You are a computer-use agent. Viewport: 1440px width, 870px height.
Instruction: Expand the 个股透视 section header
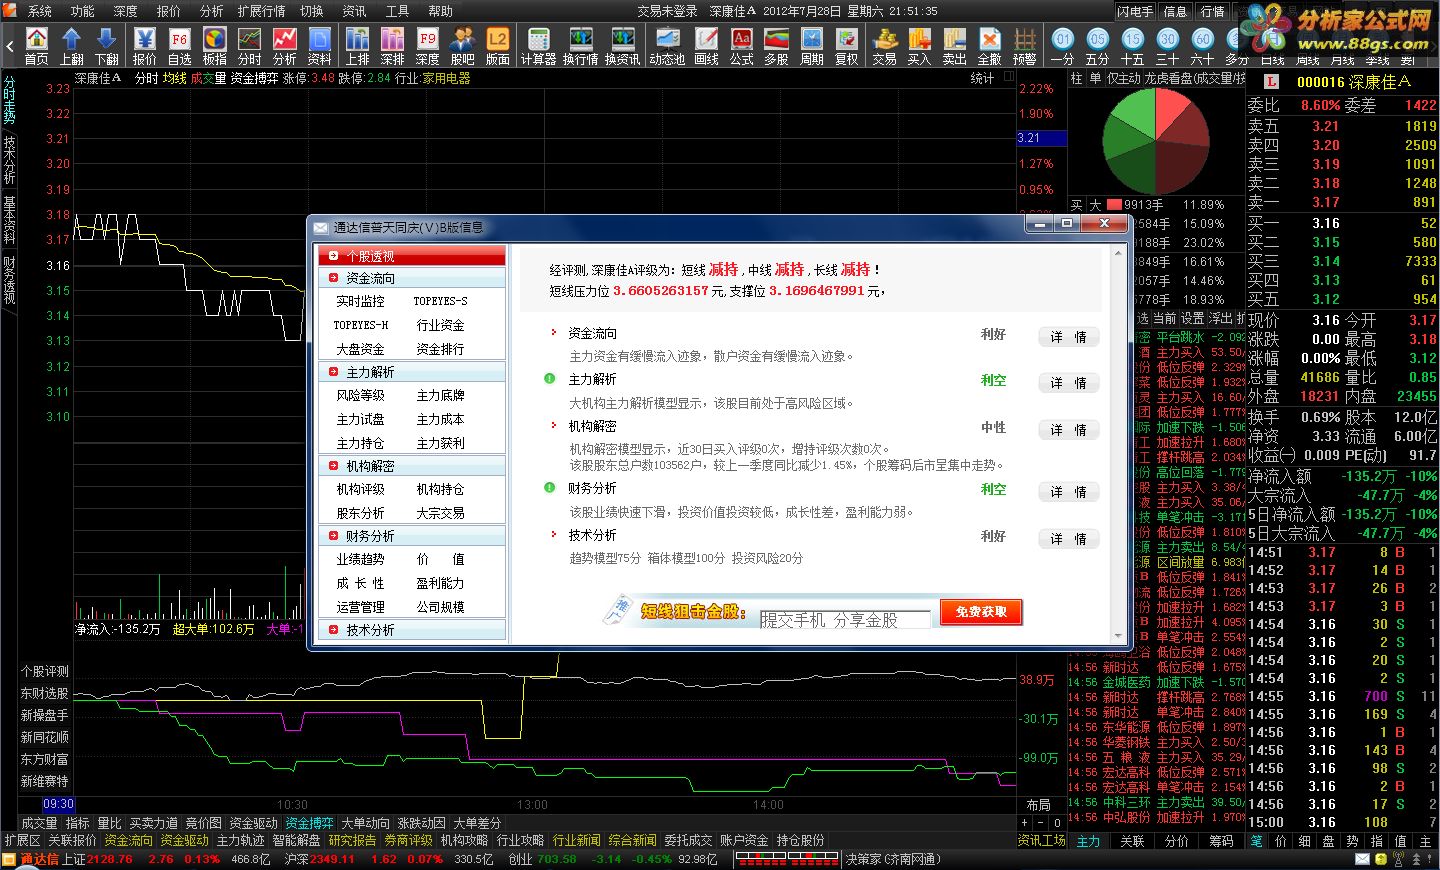(412, 256)
